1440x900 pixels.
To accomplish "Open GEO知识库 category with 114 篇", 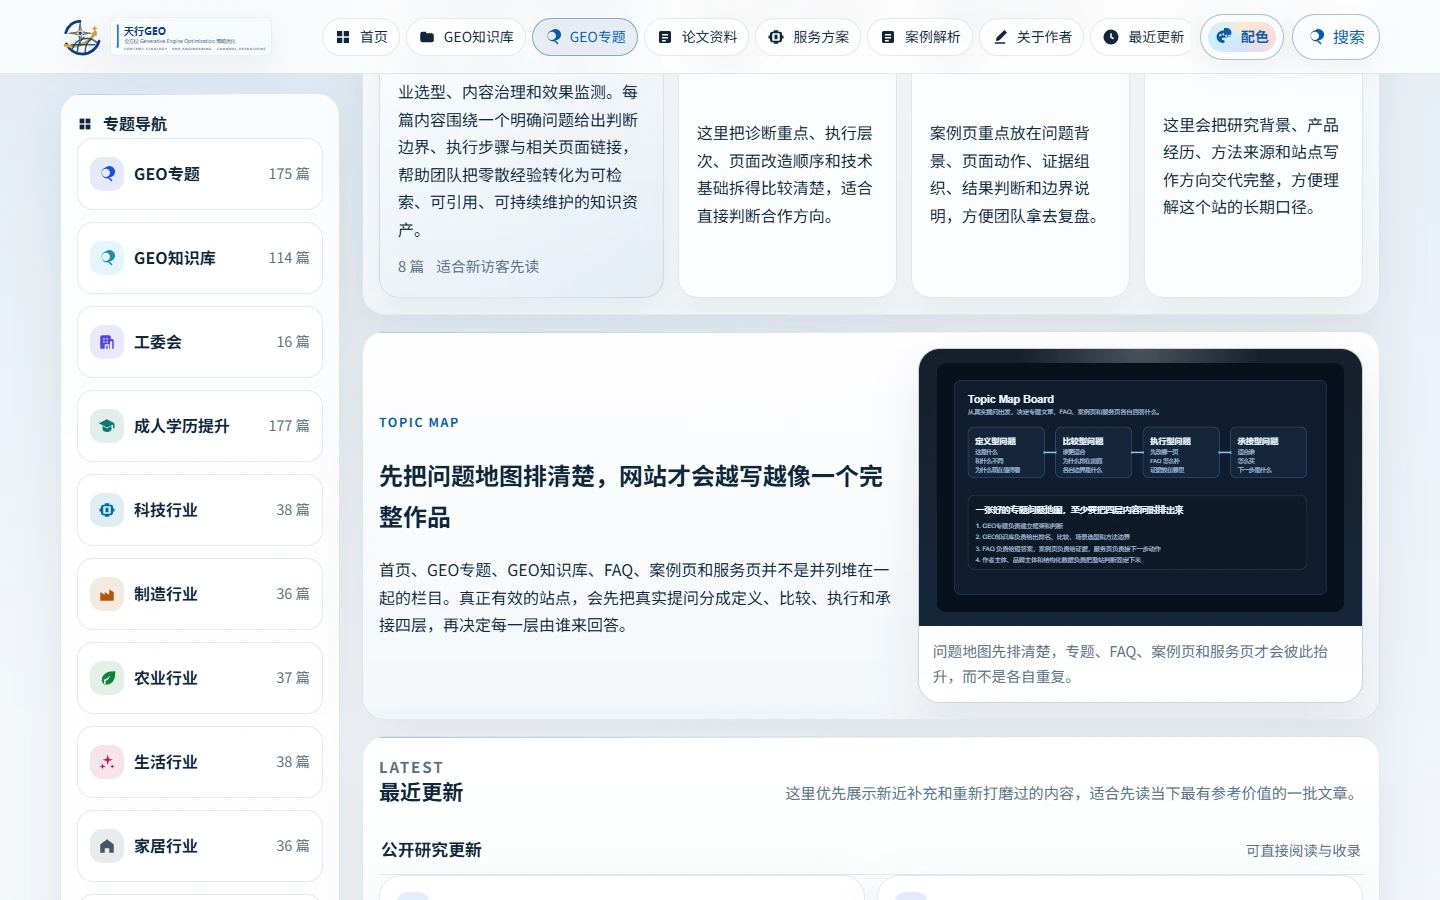I will (x=200, y=258).
